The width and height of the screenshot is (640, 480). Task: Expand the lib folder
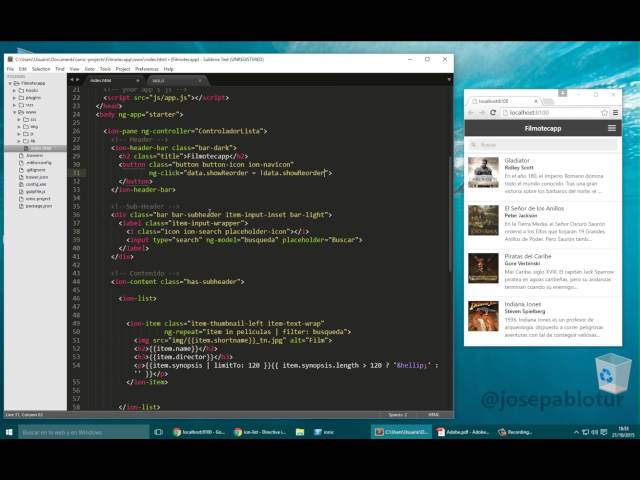pos(19,141)
